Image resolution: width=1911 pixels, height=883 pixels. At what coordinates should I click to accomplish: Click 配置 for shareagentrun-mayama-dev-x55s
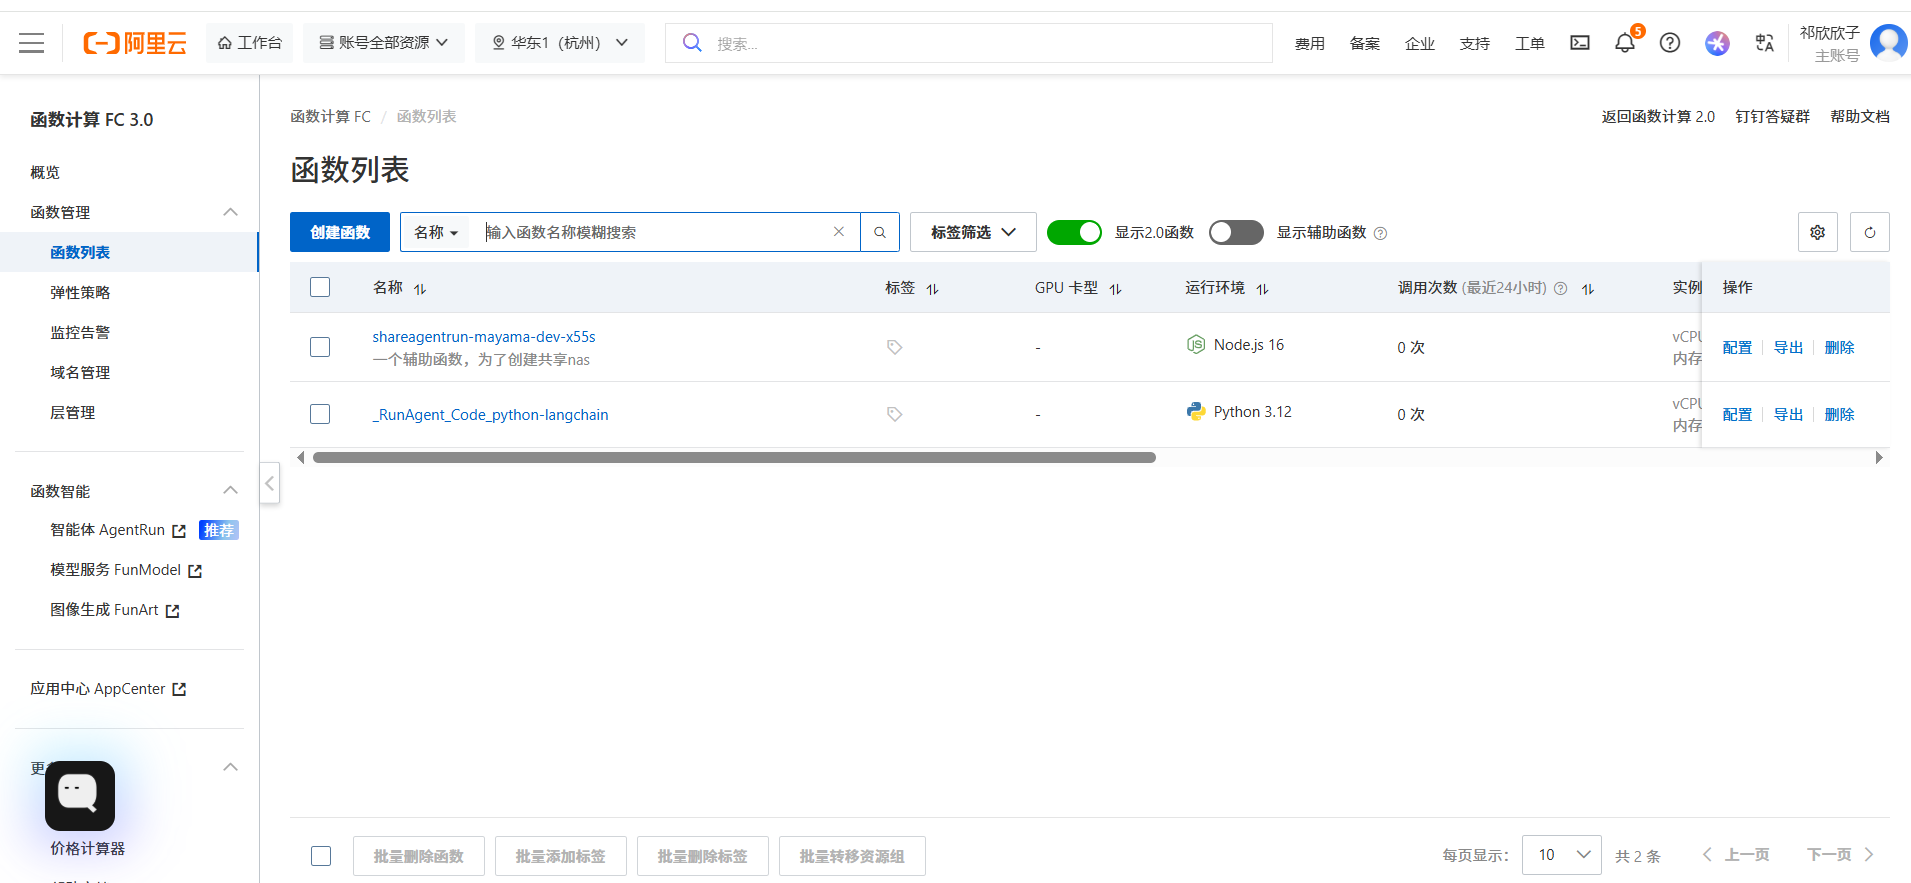pyautogui.click(x=1737, y=347)
